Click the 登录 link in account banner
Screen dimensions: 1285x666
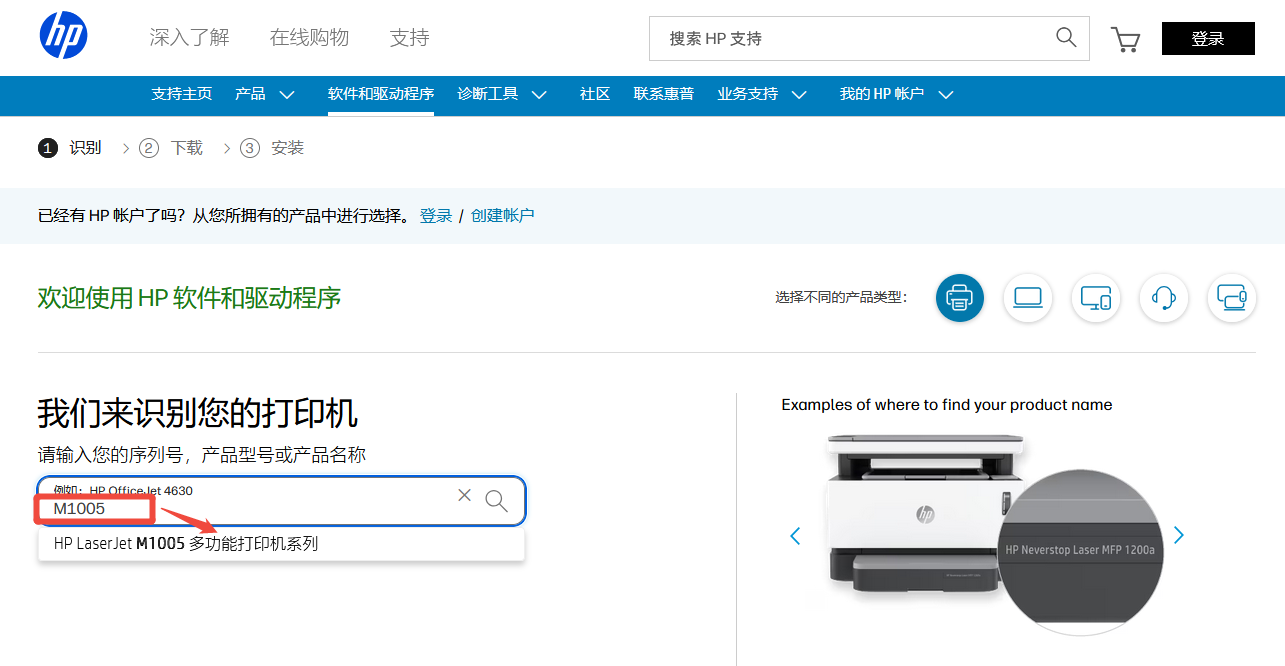tap(436, 215)
